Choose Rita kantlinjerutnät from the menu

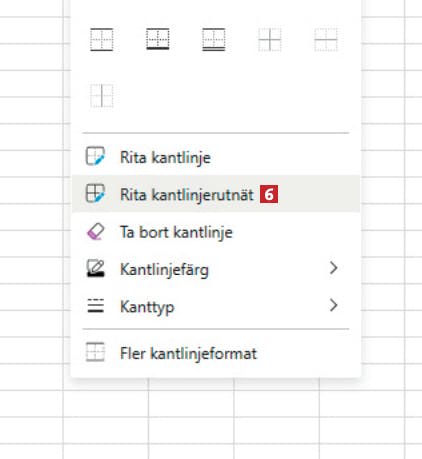216,194
